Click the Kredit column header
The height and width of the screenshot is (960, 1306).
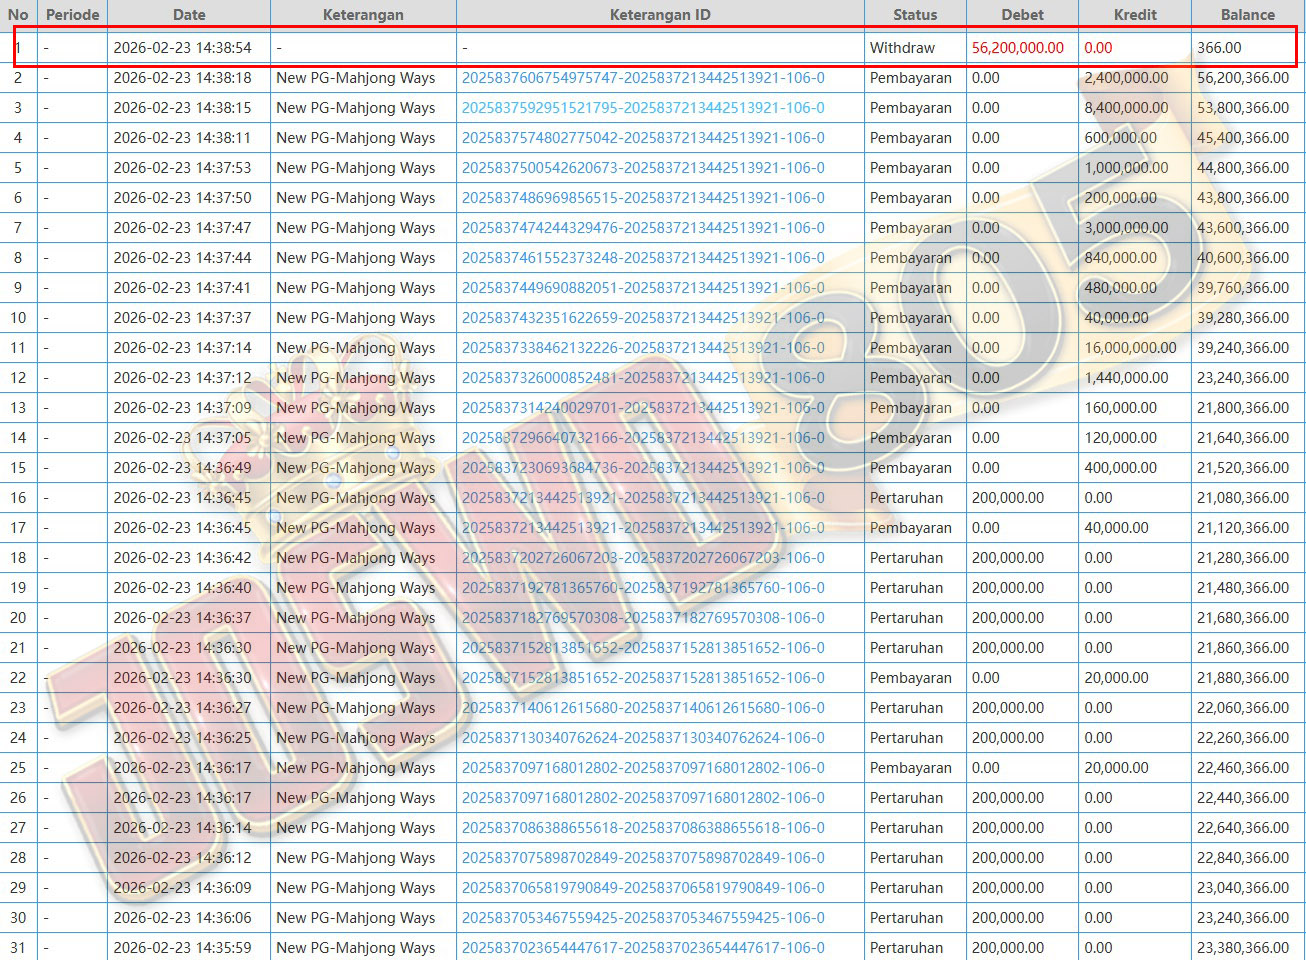1134,15
